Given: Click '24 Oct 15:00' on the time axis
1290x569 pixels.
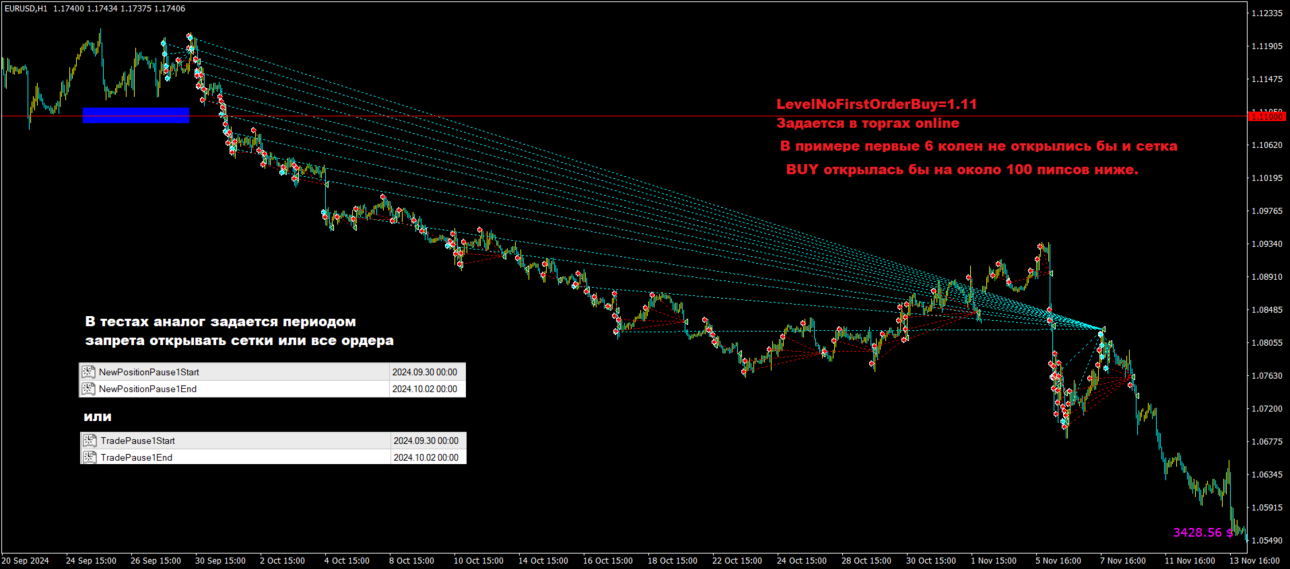Looking at the screenshot, I should (803, 561).
